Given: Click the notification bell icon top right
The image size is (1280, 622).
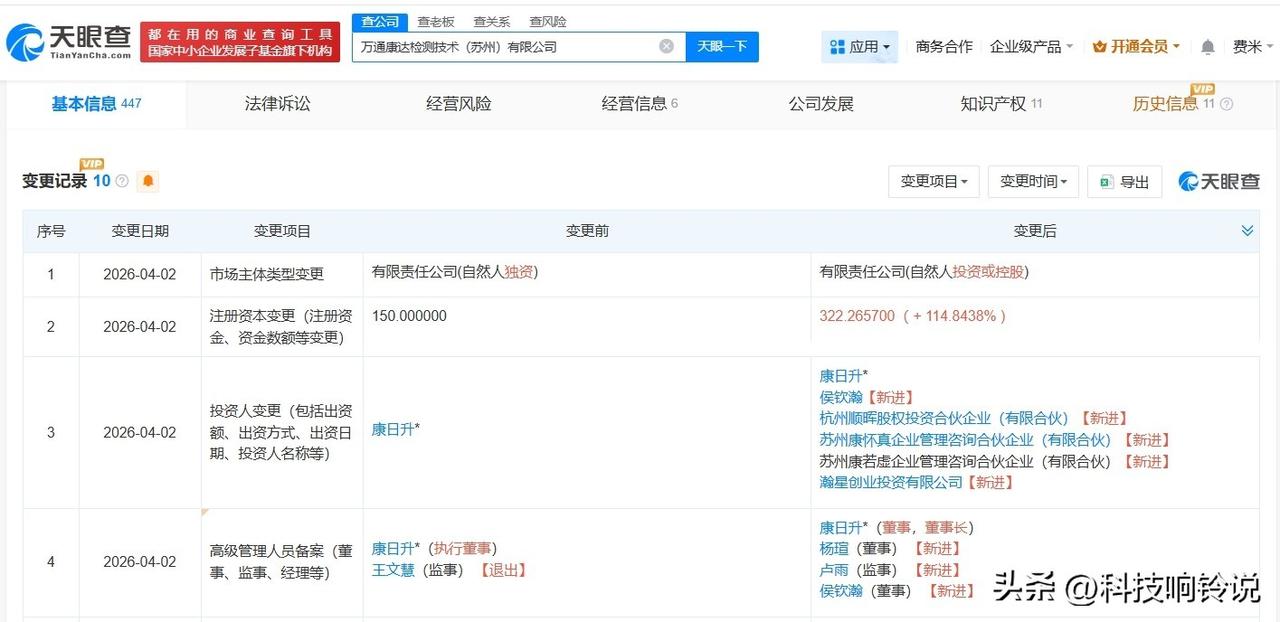Looking at the screenshot, I should 1207,46.
